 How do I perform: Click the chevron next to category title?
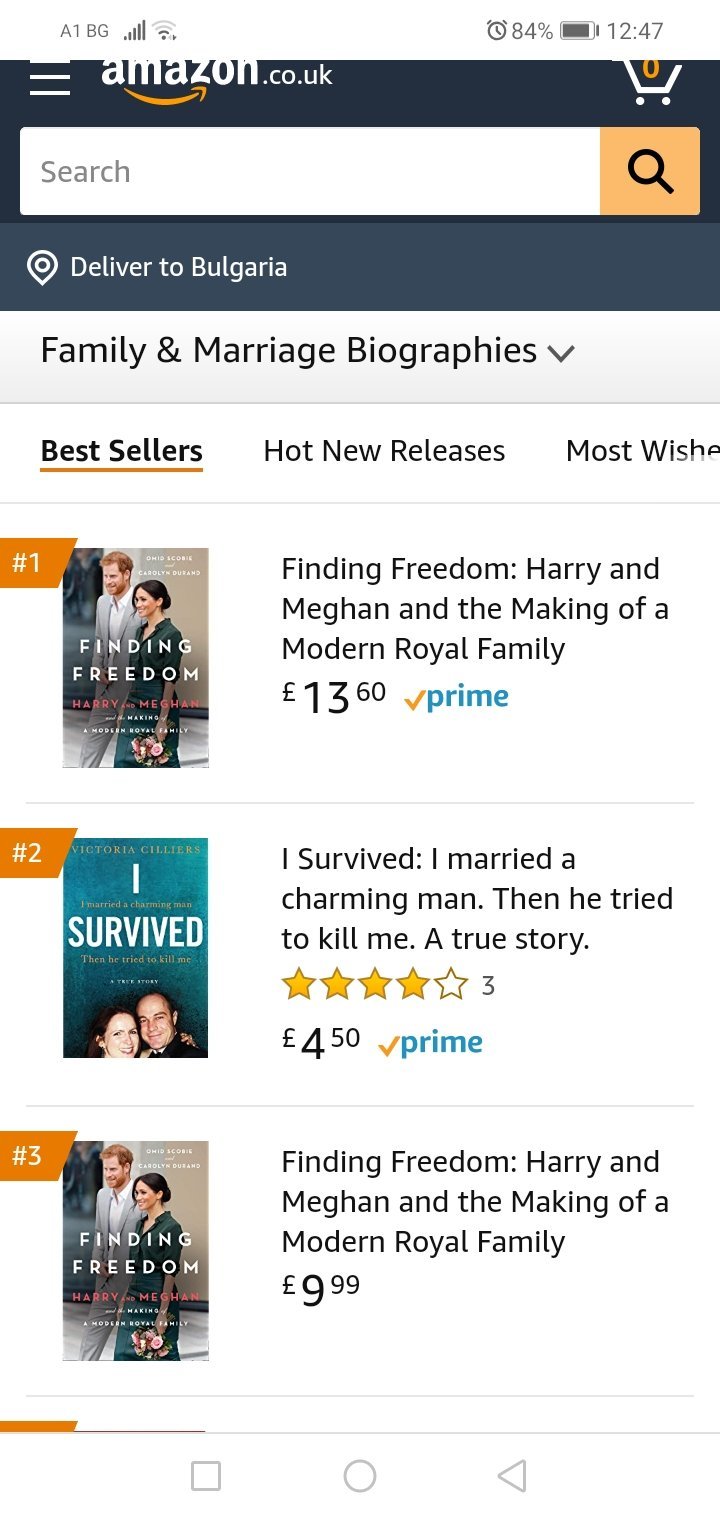tap(562, 353)
